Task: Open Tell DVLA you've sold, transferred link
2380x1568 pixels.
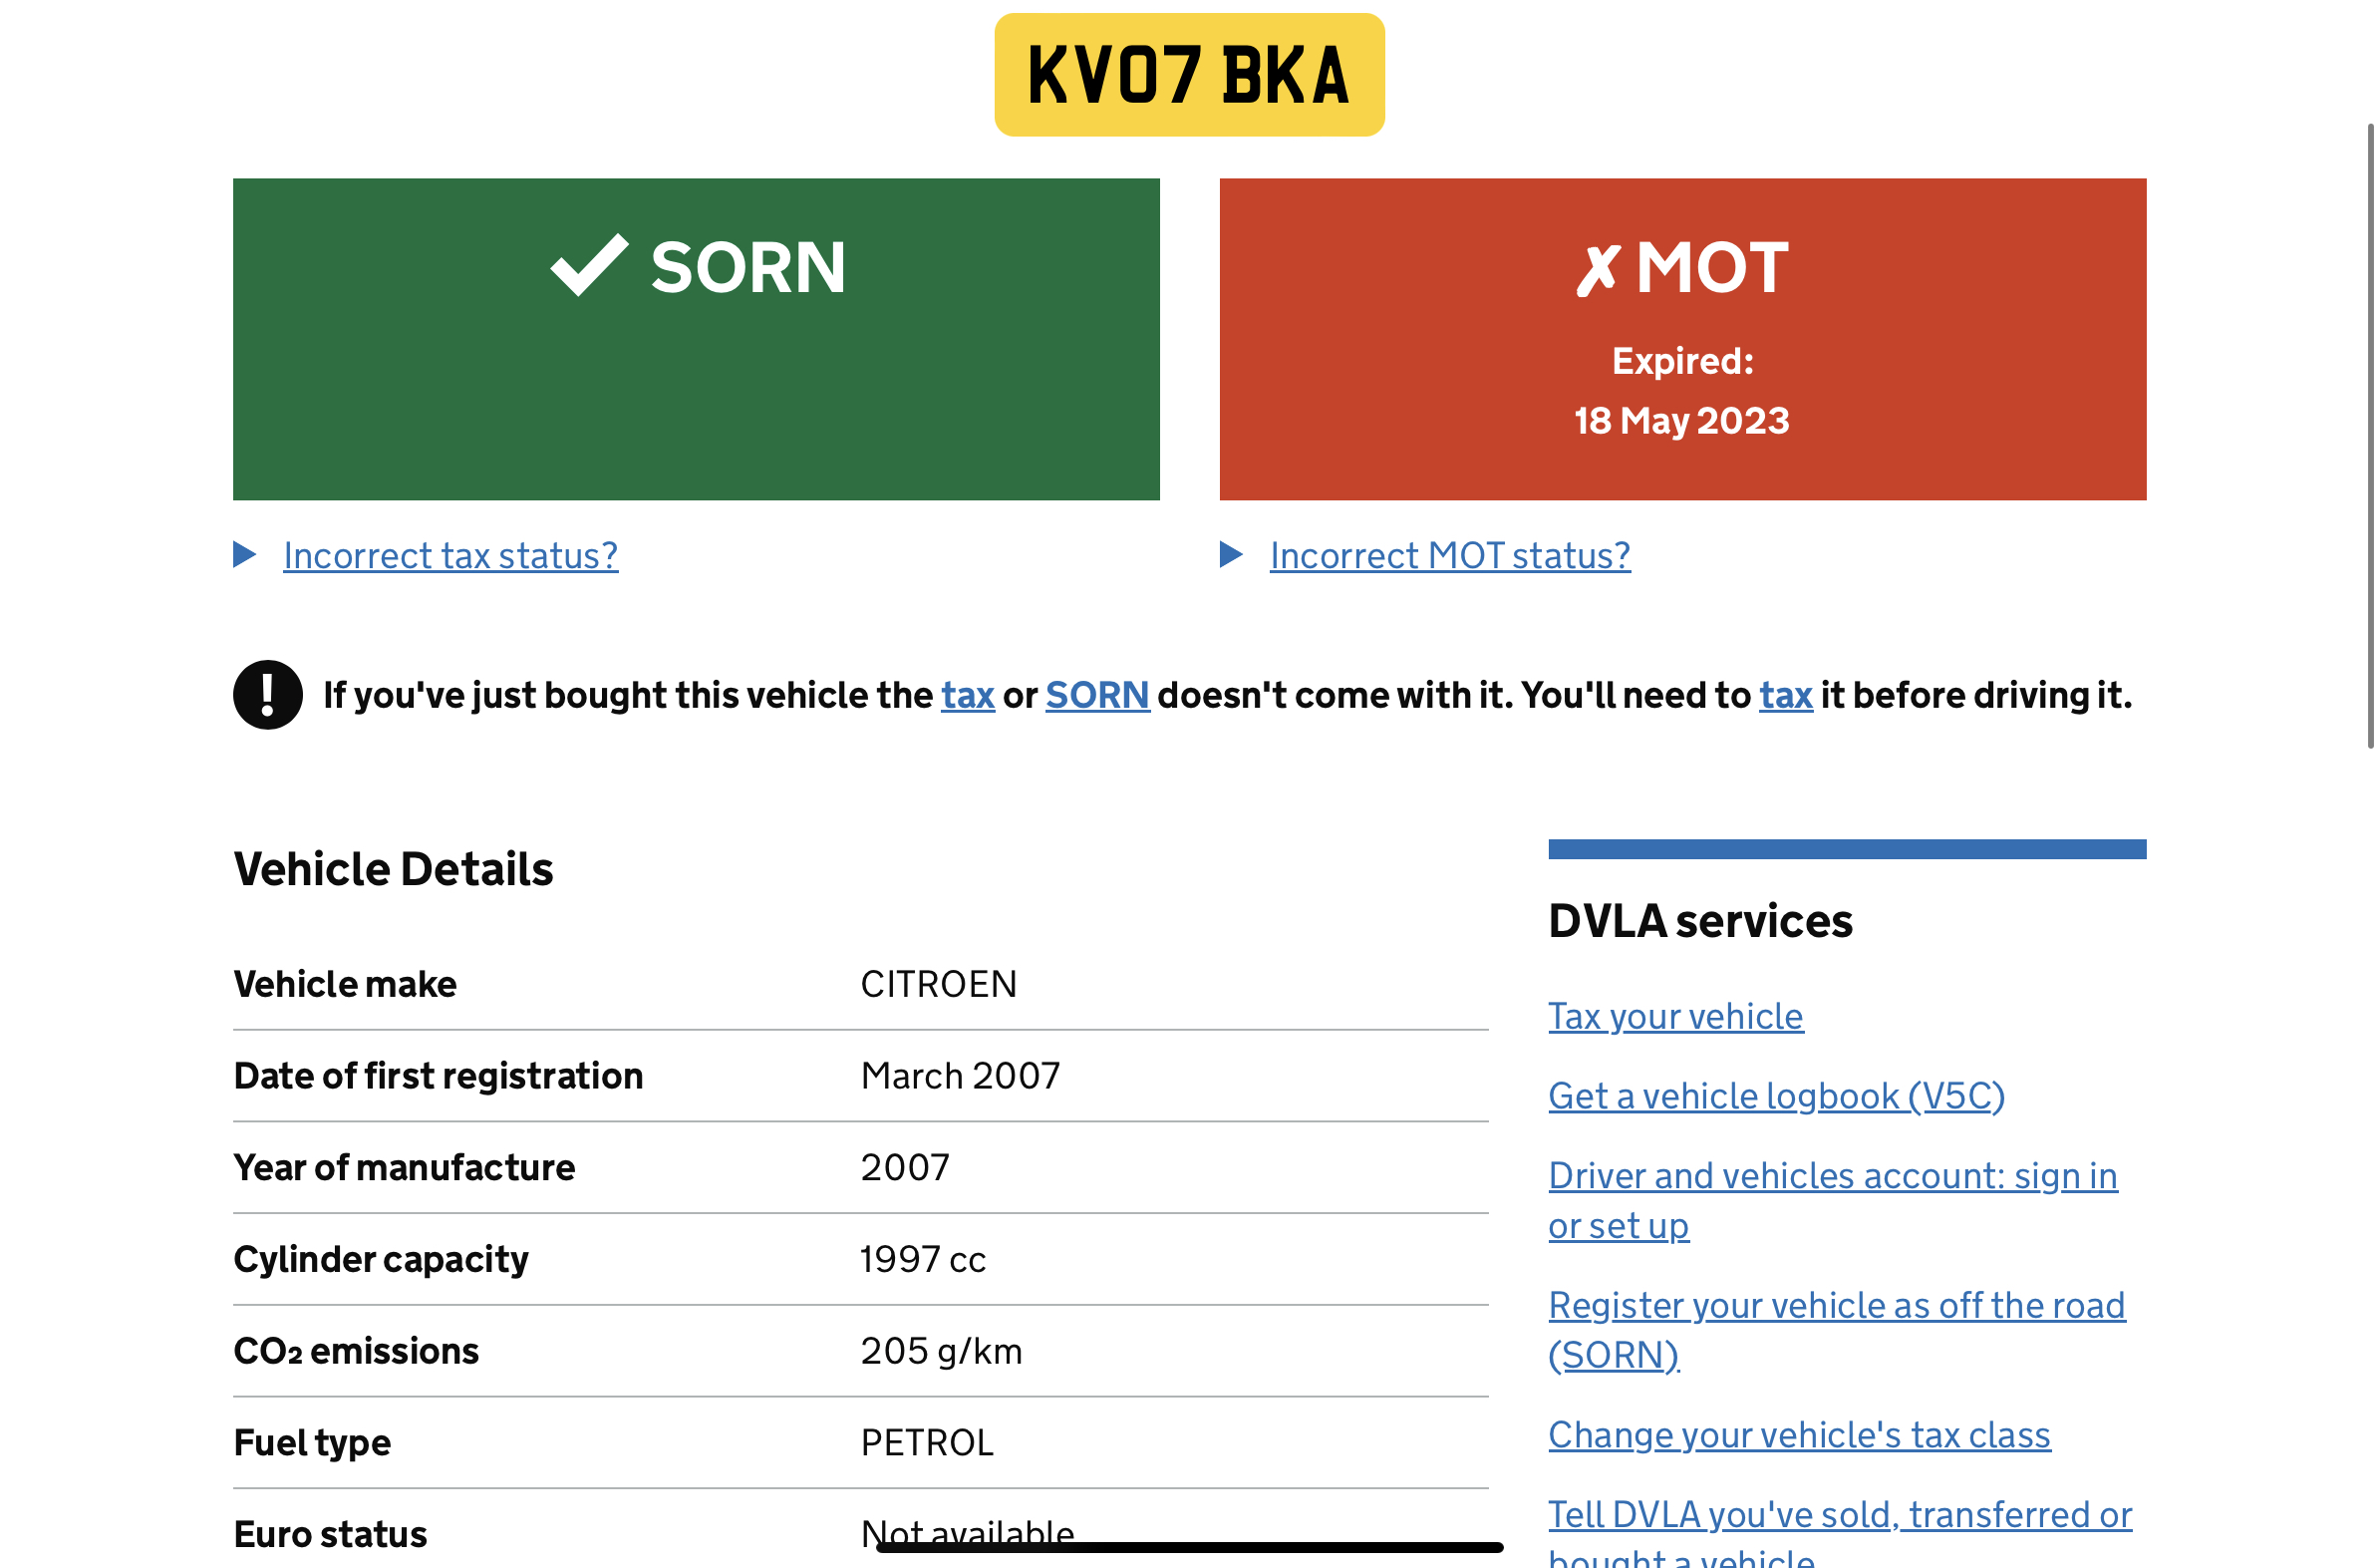Action: [x=1840, y=1531]
